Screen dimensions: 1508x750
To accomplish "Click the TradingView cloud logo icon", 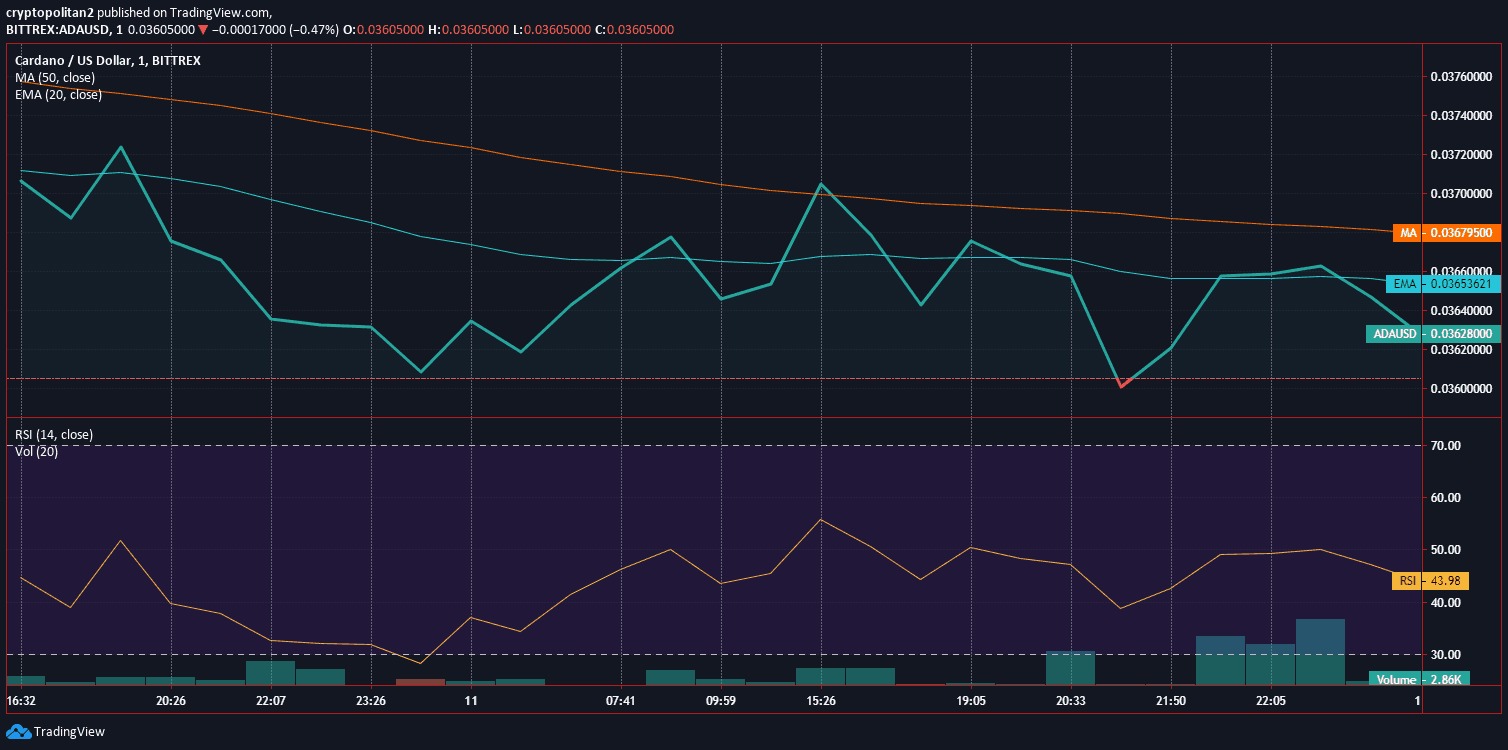I will click(x=17, y=731).
